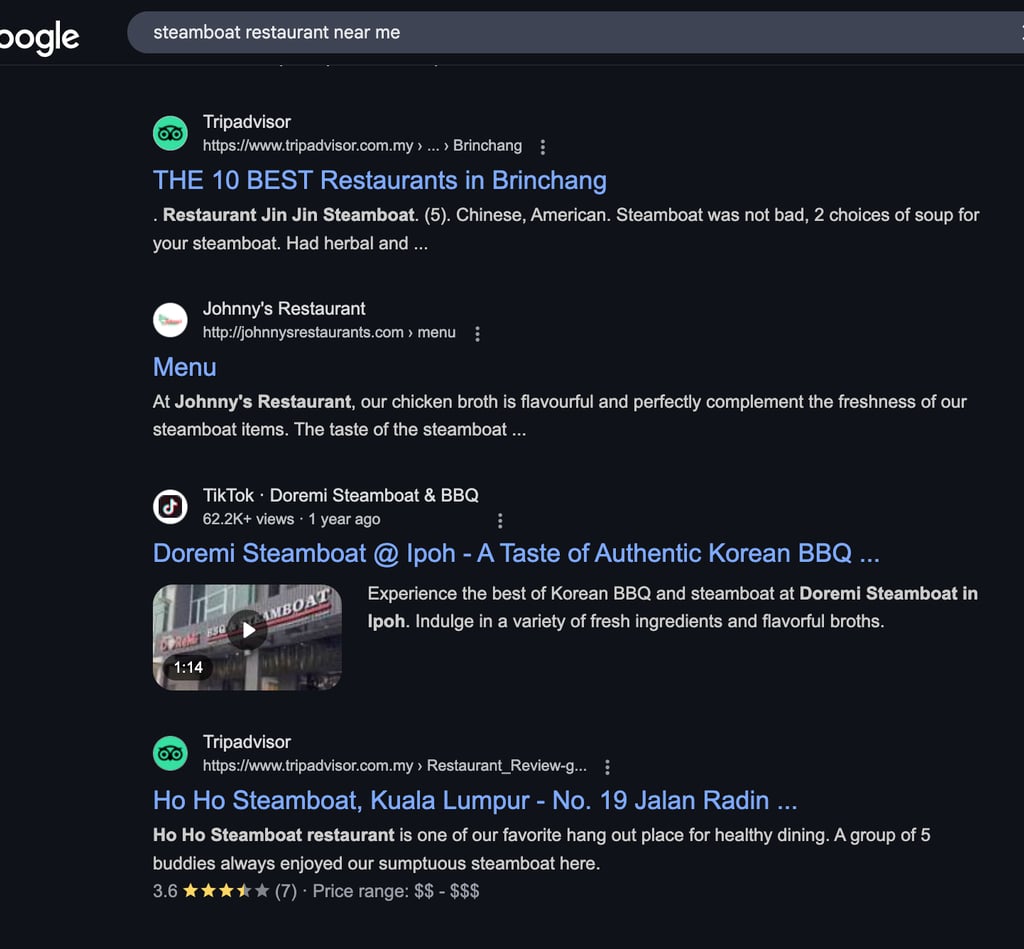Open 'THE 10 BEST Restaurants in Brinchang' result
1024x949 pixels.
(x=379, y=181)
